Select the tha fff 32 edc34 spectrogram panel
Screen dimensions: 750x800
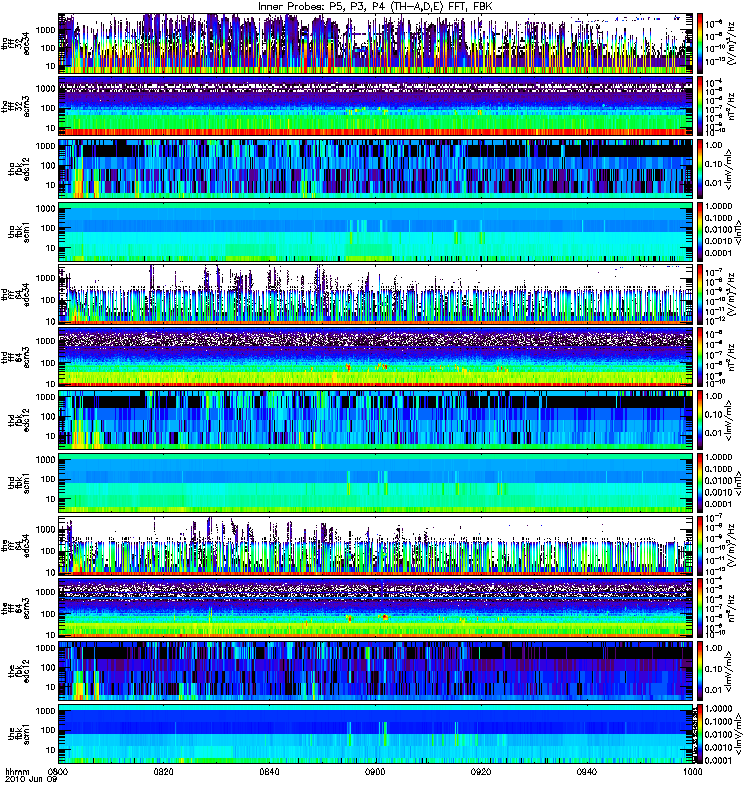tap(376, 44)
